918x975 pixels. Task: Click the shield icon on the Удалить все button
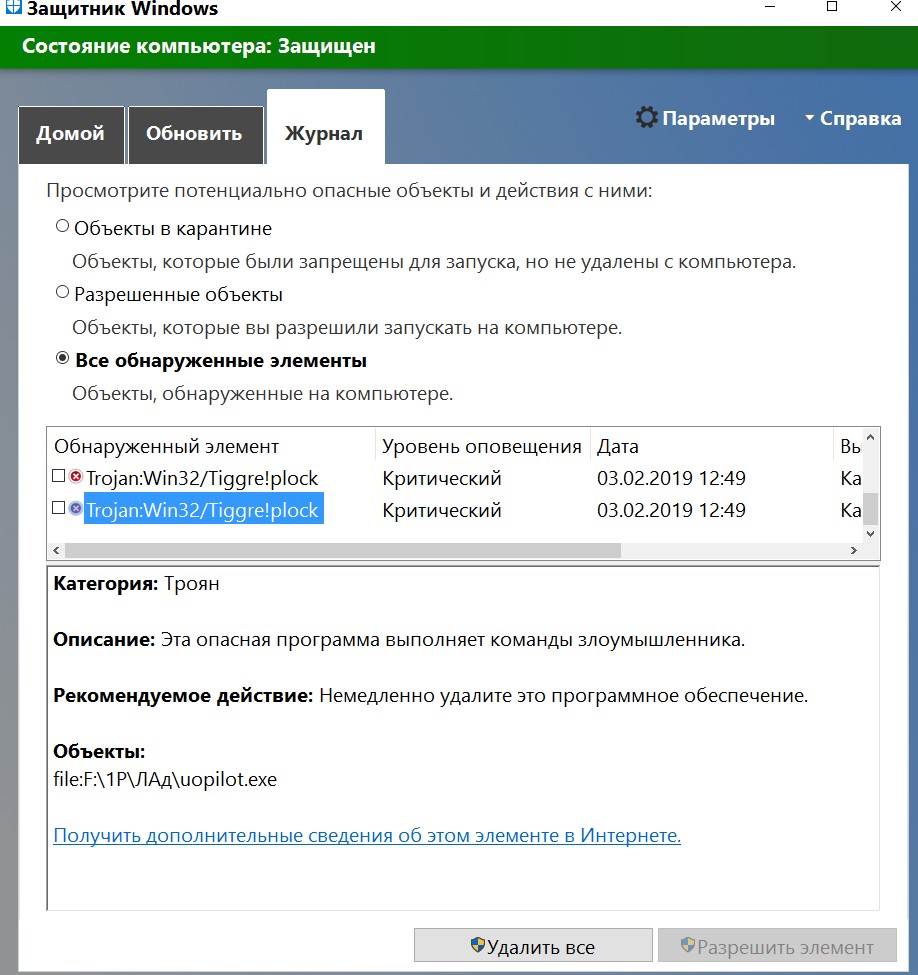478,945
